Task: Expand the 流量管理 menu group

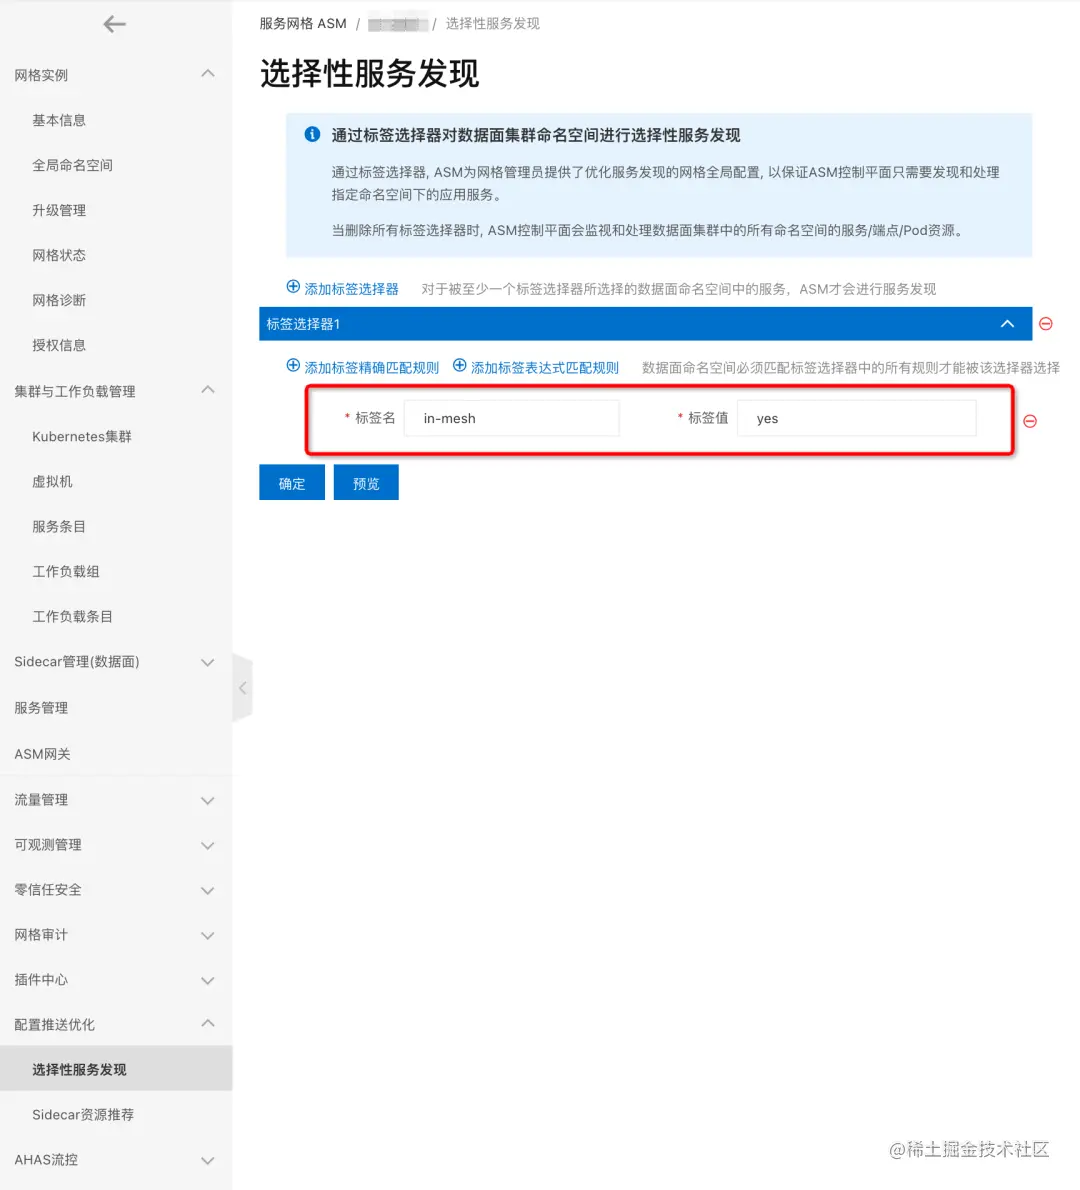Action: [x=207, y=801]
